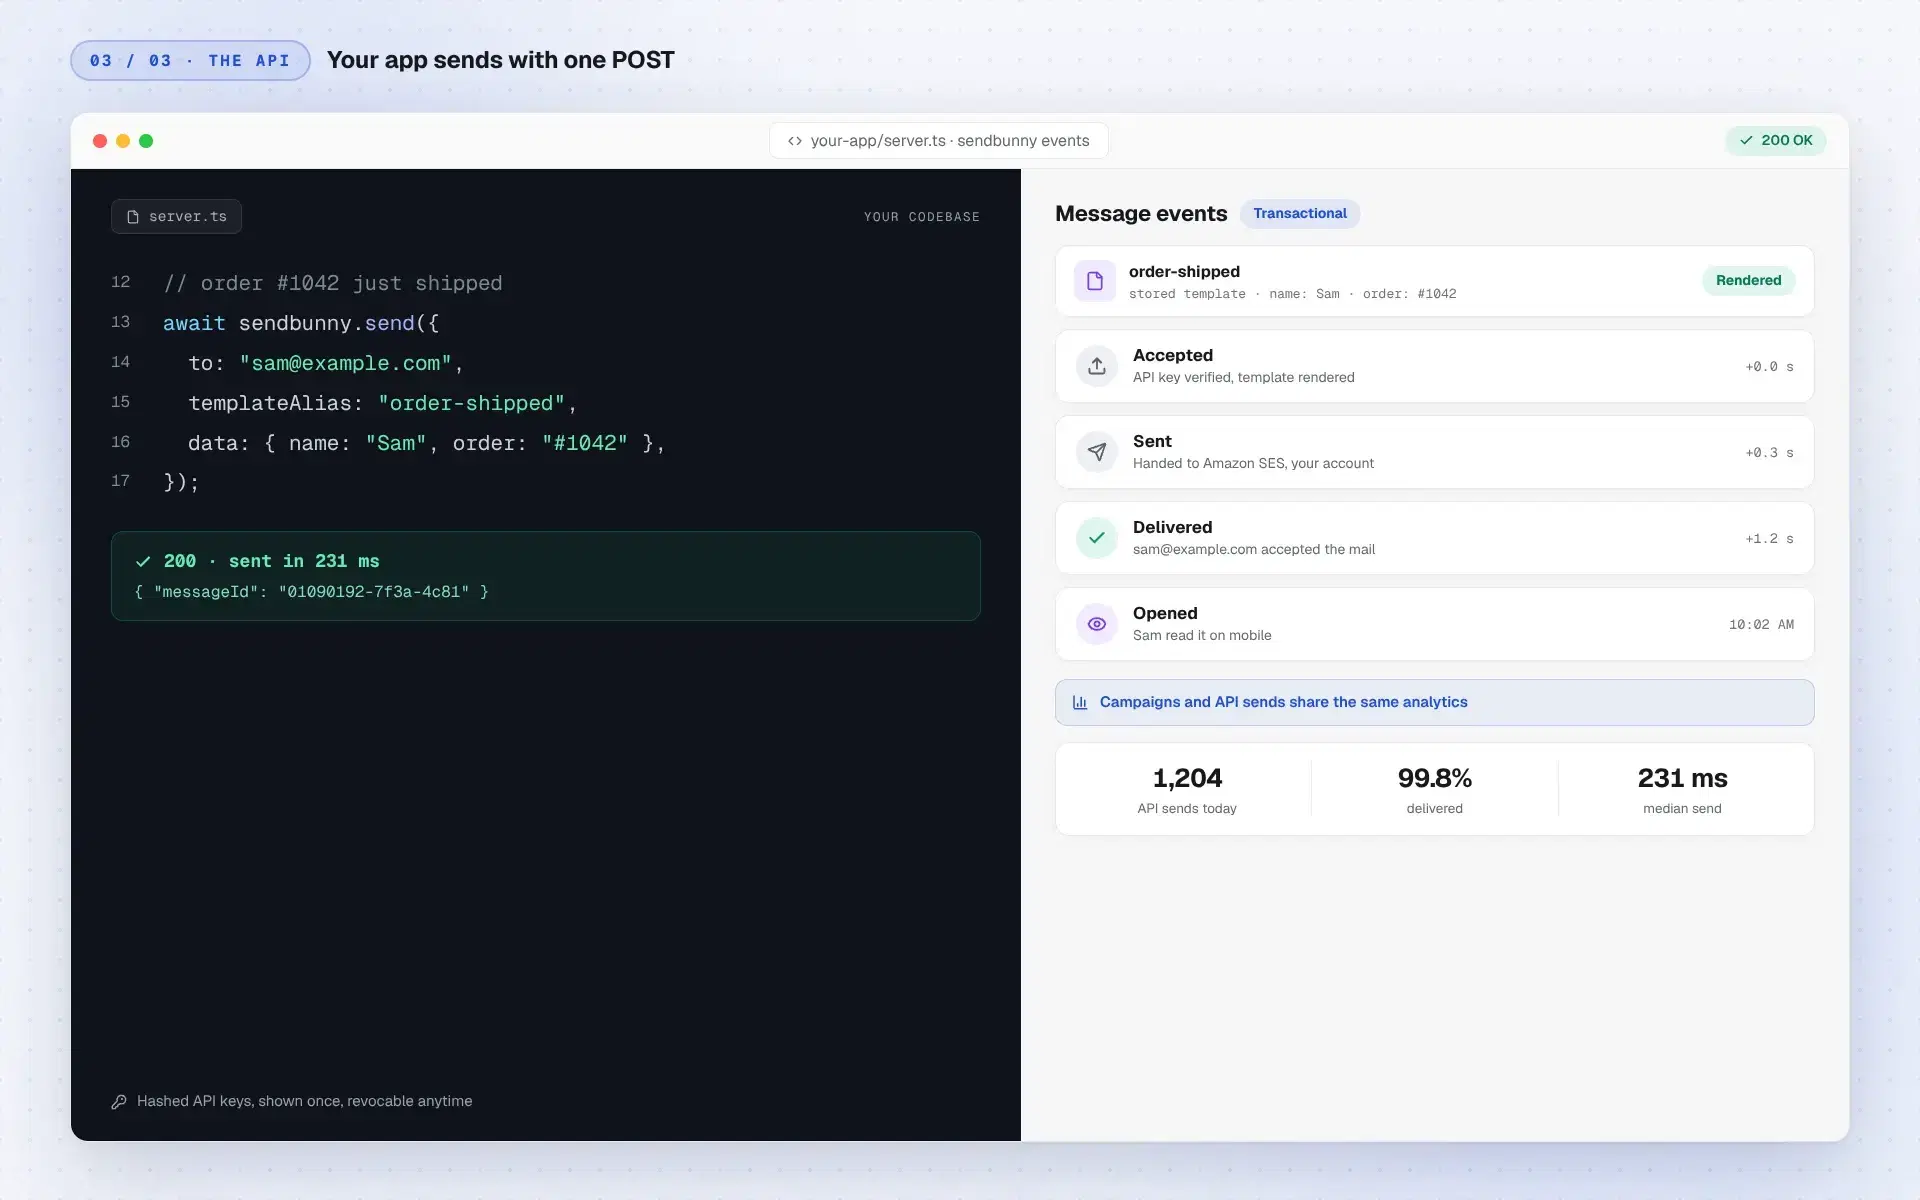This screenshot has height=1200, width=1920.
Task: Click the order-shipped template document icon
Action: tap(1095, 281)
